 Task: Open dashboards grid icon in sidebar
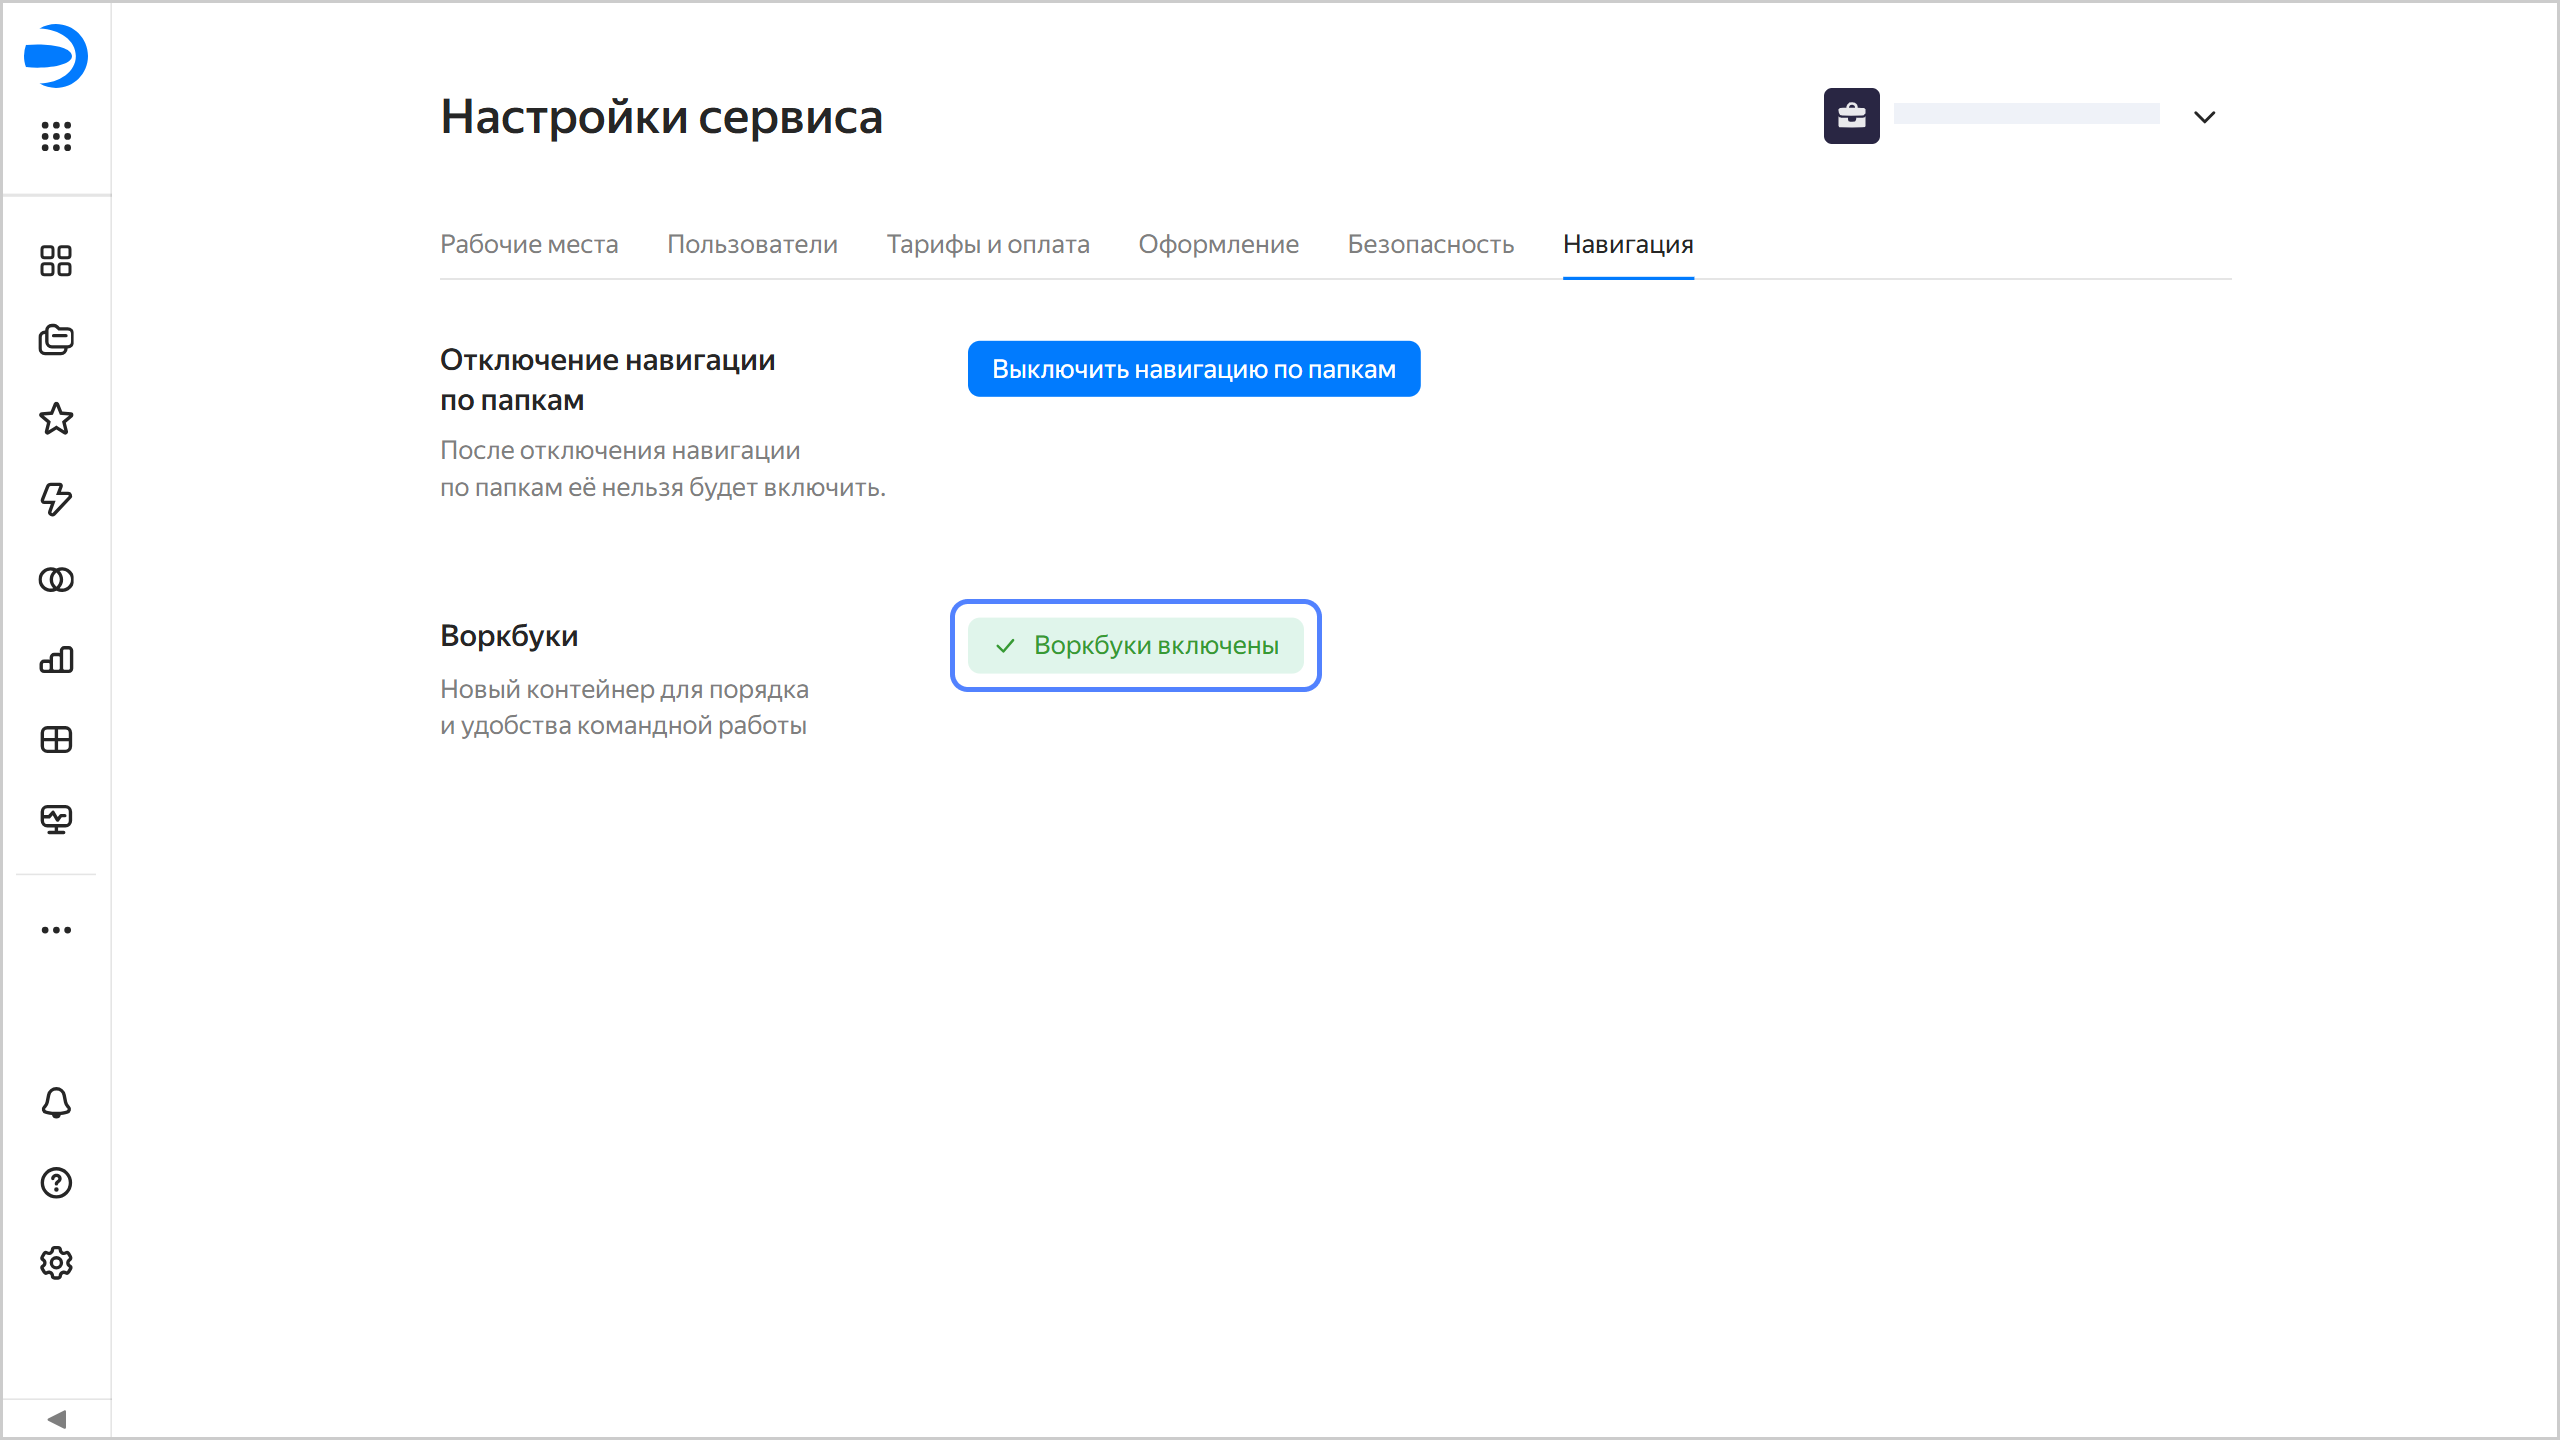(56, 740)
